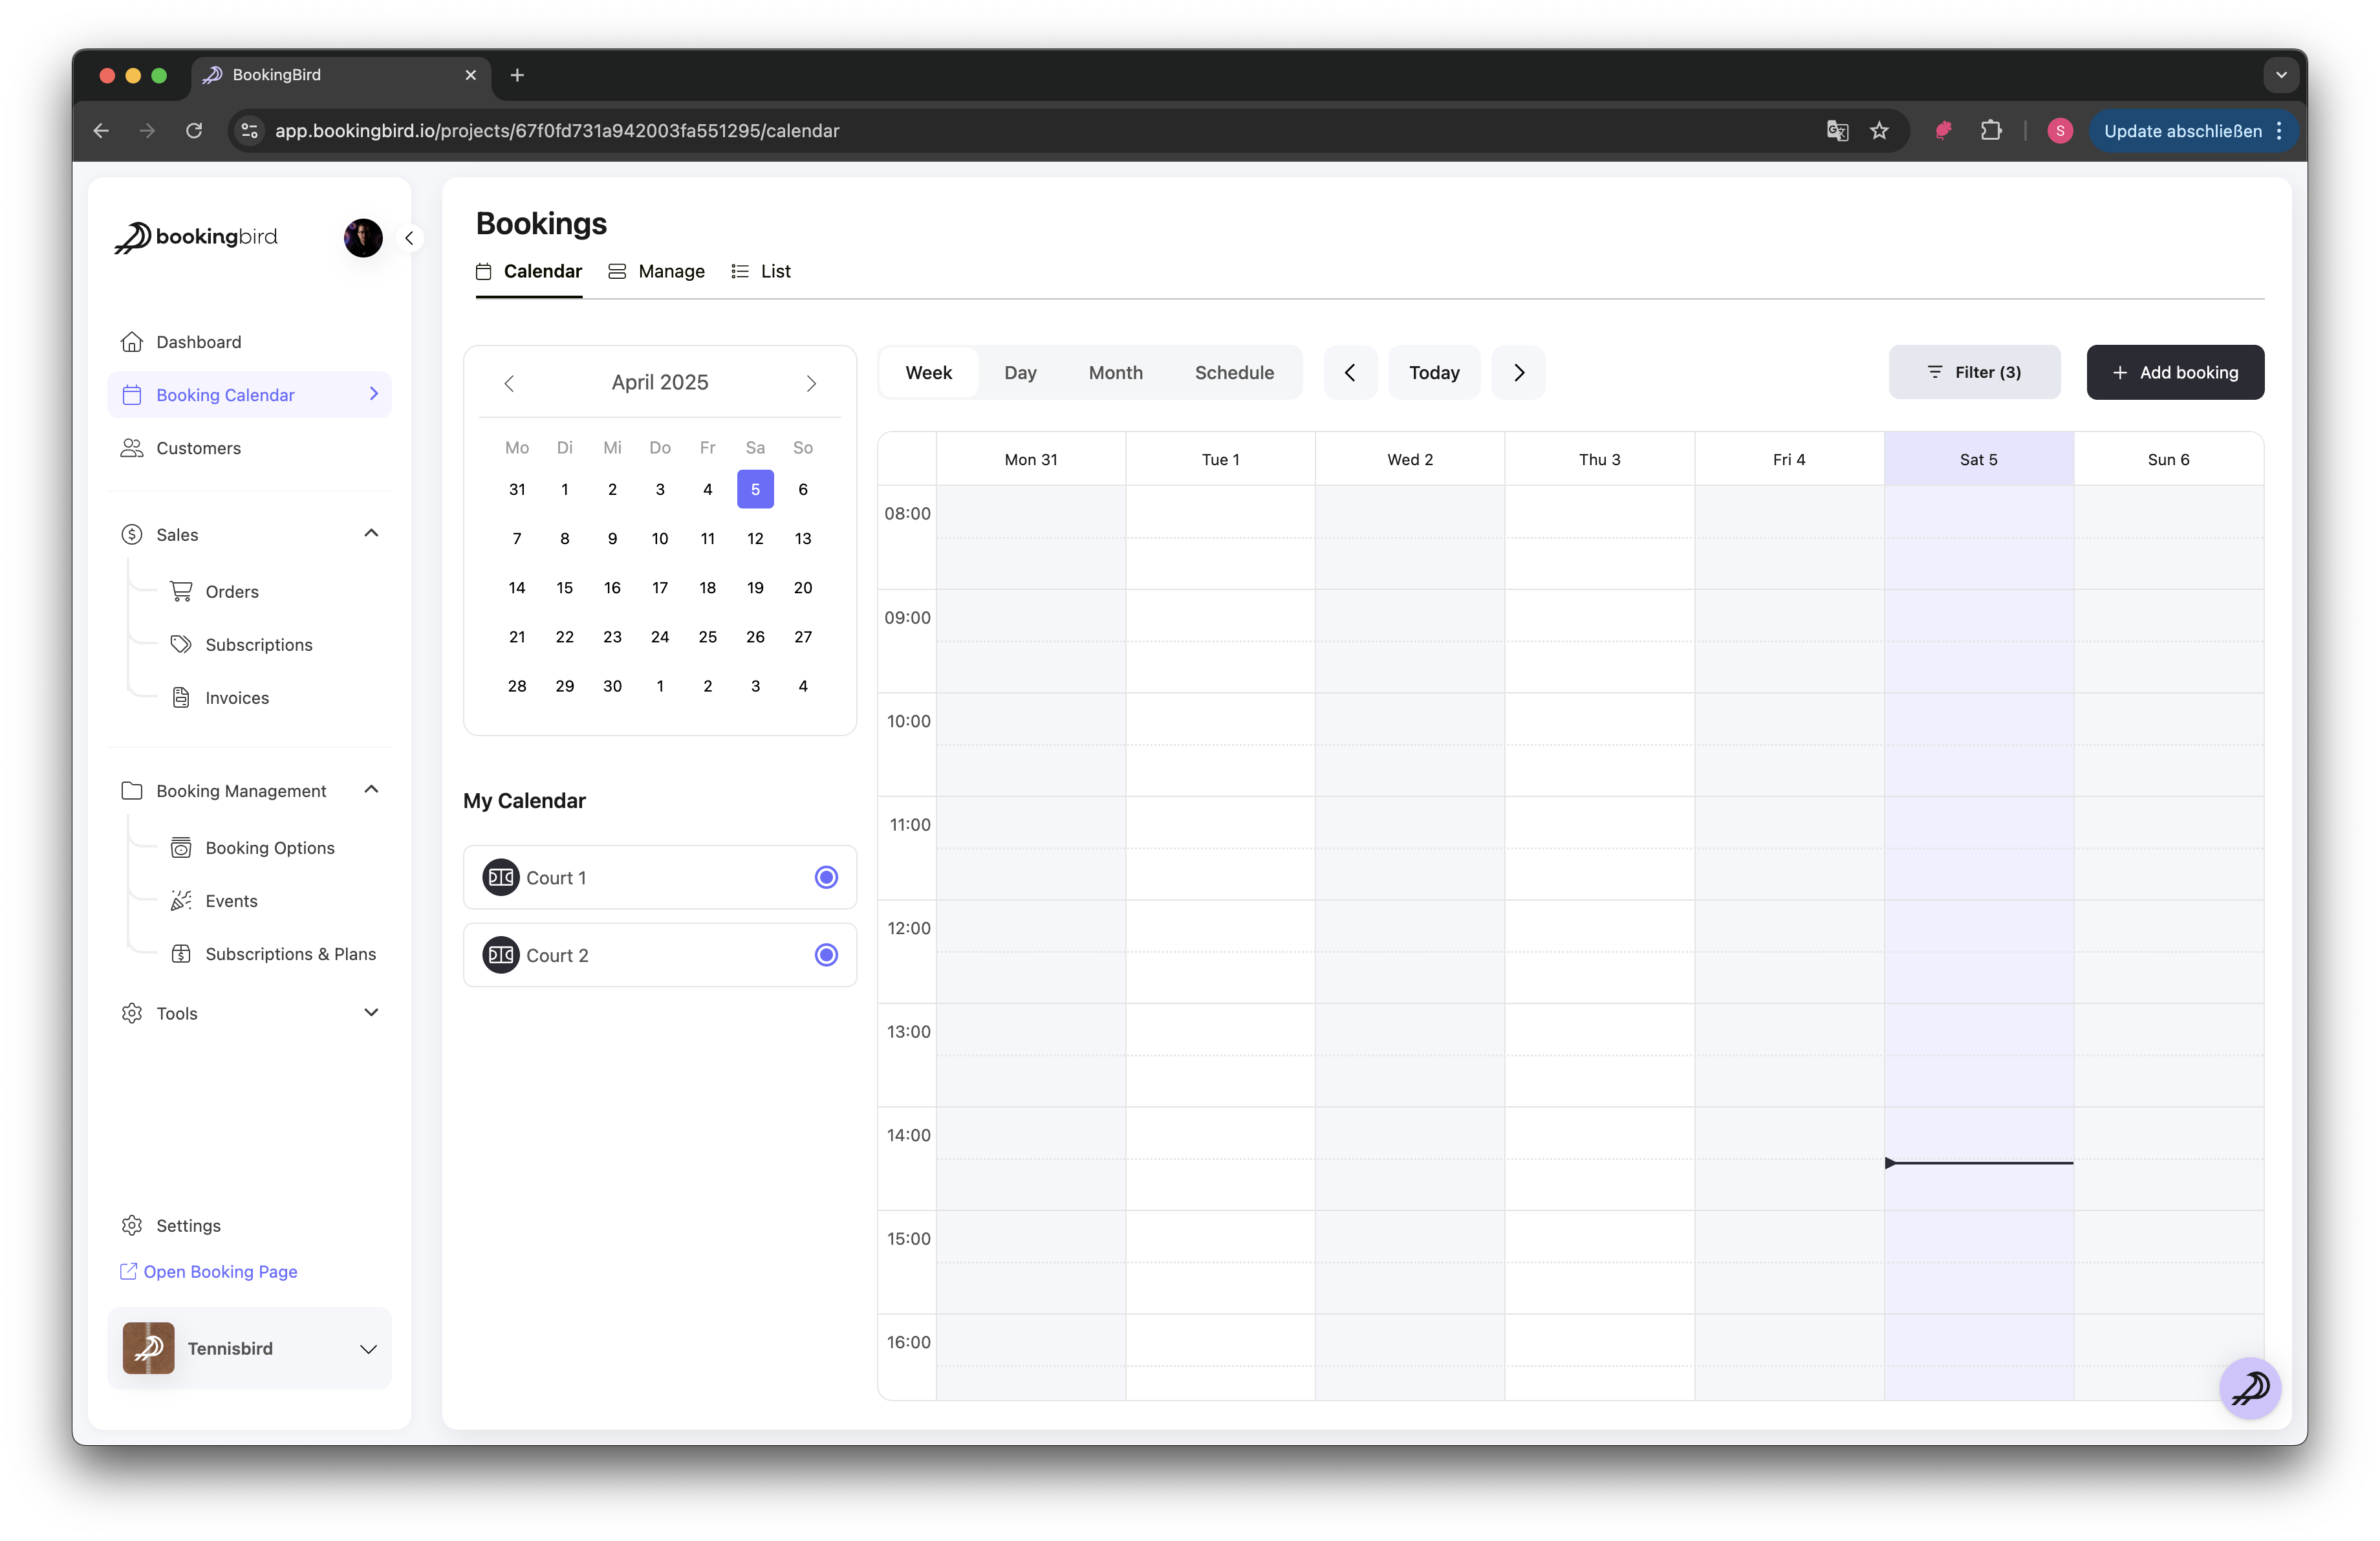Toggle Court 1 calendar visibility
The height and width of the screenshot is (1541, 2380).
coord(826,877)
